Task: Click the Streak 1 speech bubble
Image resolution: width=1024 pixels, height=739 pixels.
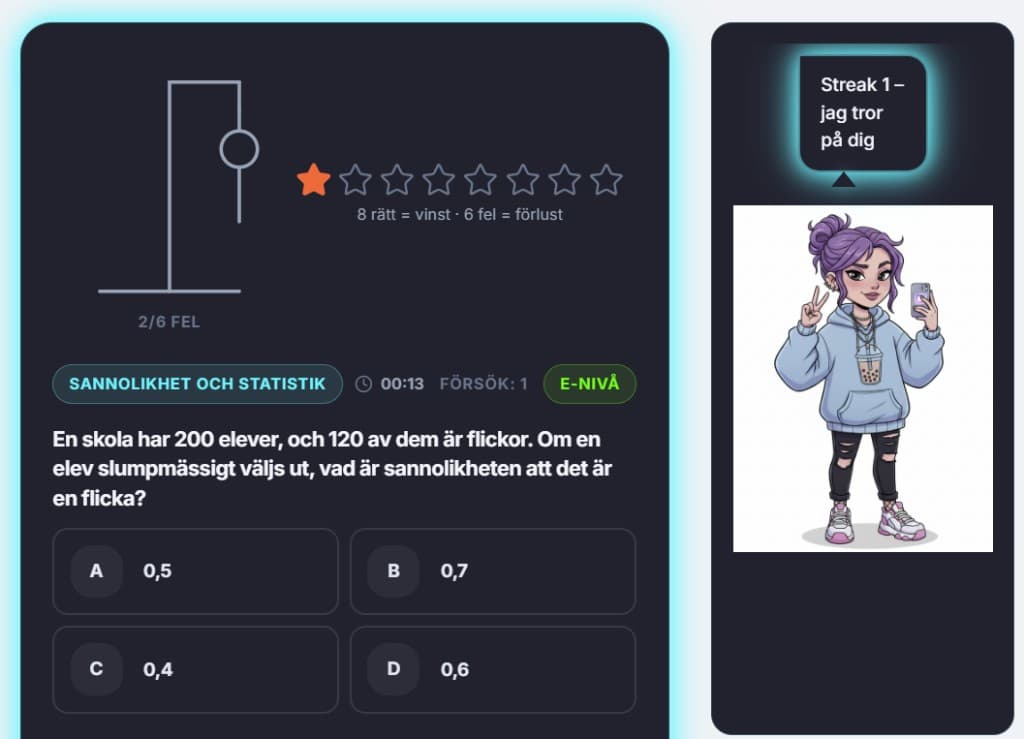Action: 863,113
